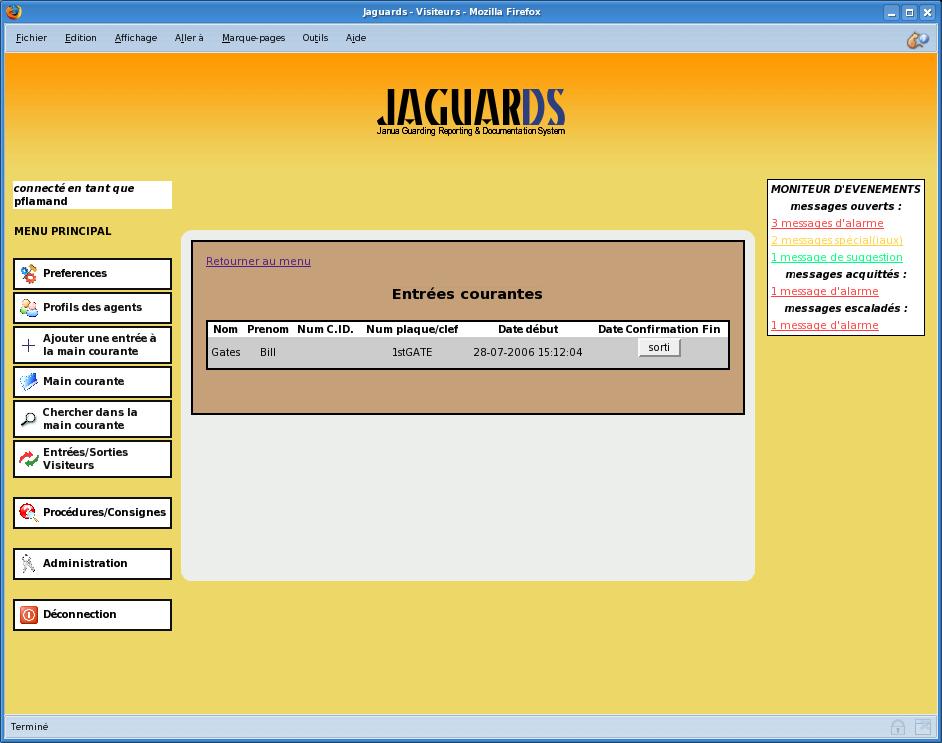Maximize the Firefox window
This screenshot has width=942, height=743.
point(910,13)
